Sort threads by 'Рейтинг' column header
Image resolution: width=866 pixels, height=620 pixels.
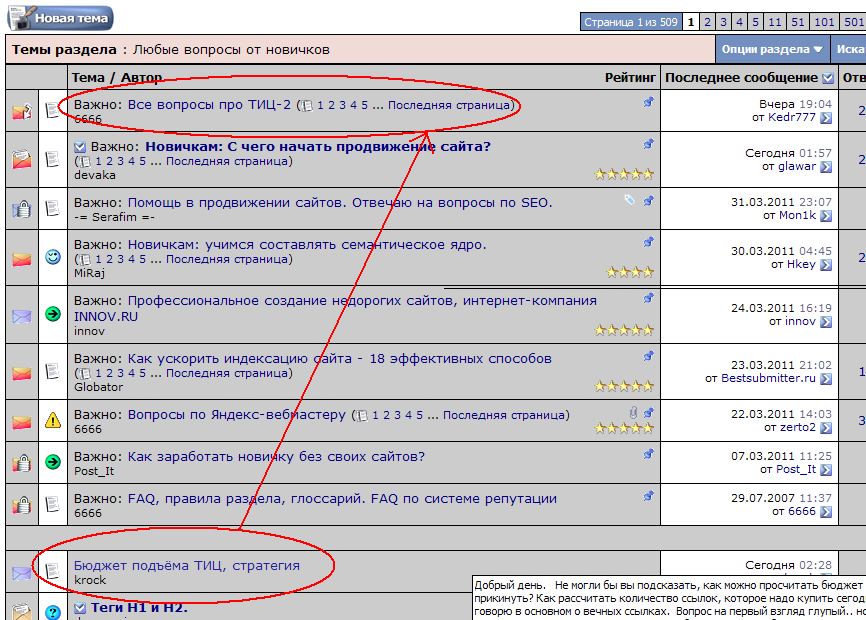630,78
